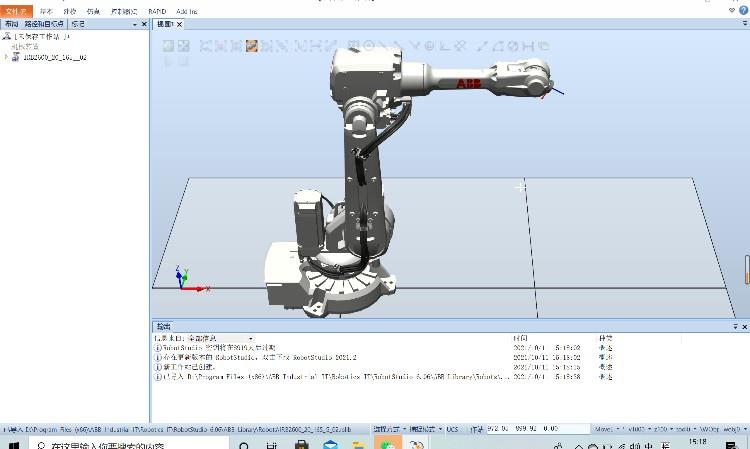This screenshot has width=750, height=449.
Task: Select the 布局 (Layout) panel tab
Action: click(x=11, y=23)
